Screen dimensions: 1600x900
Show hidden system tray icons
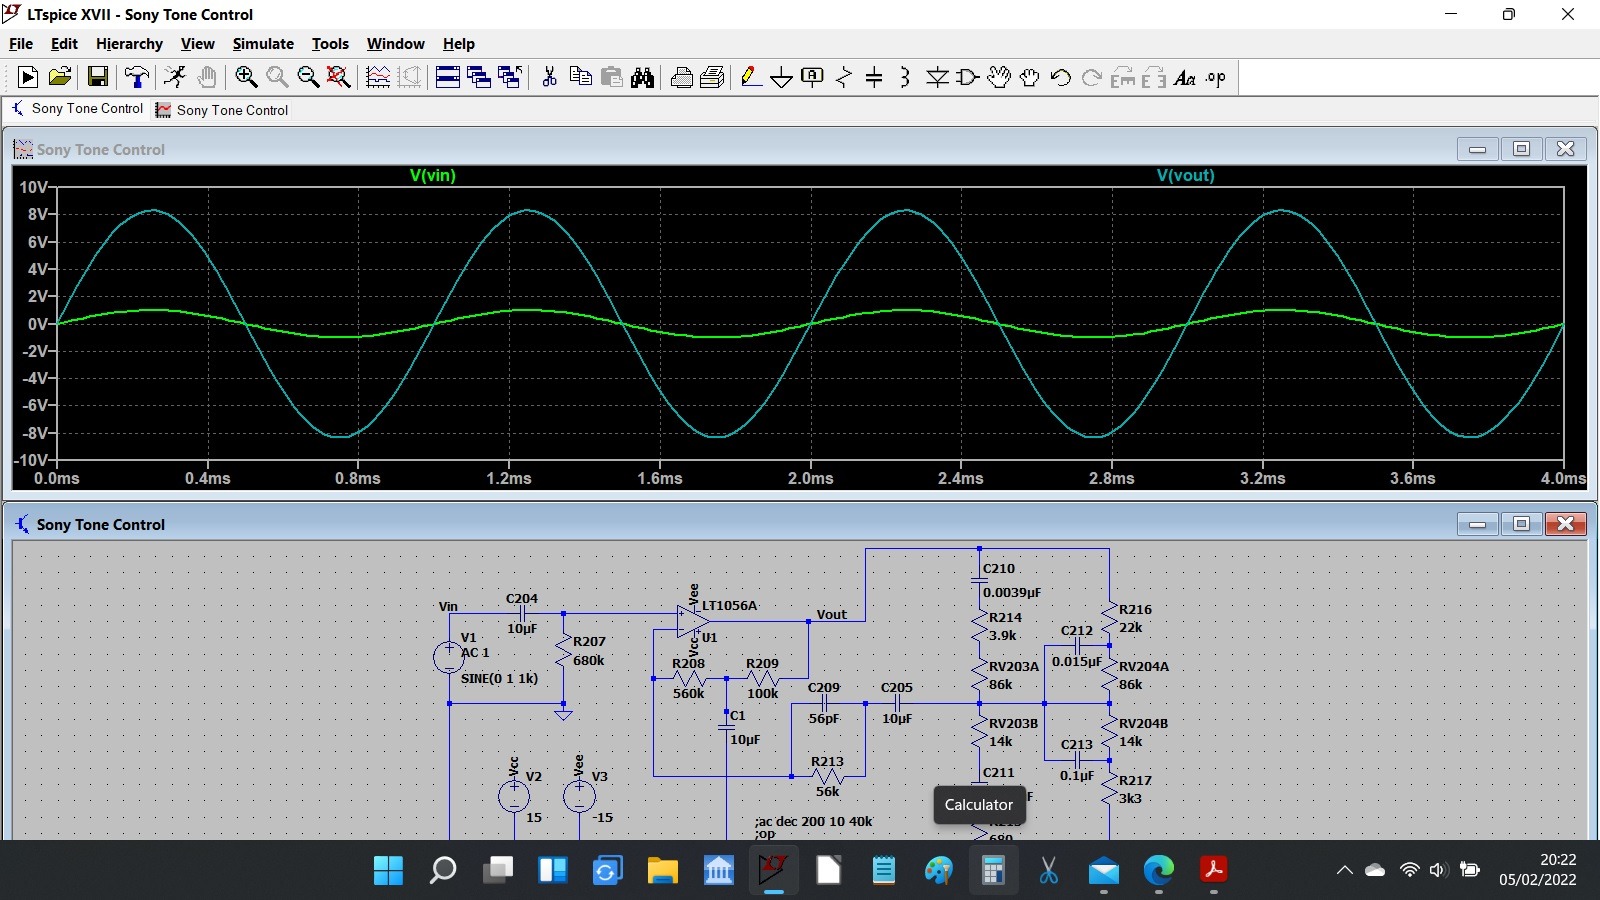point(1344,870)
